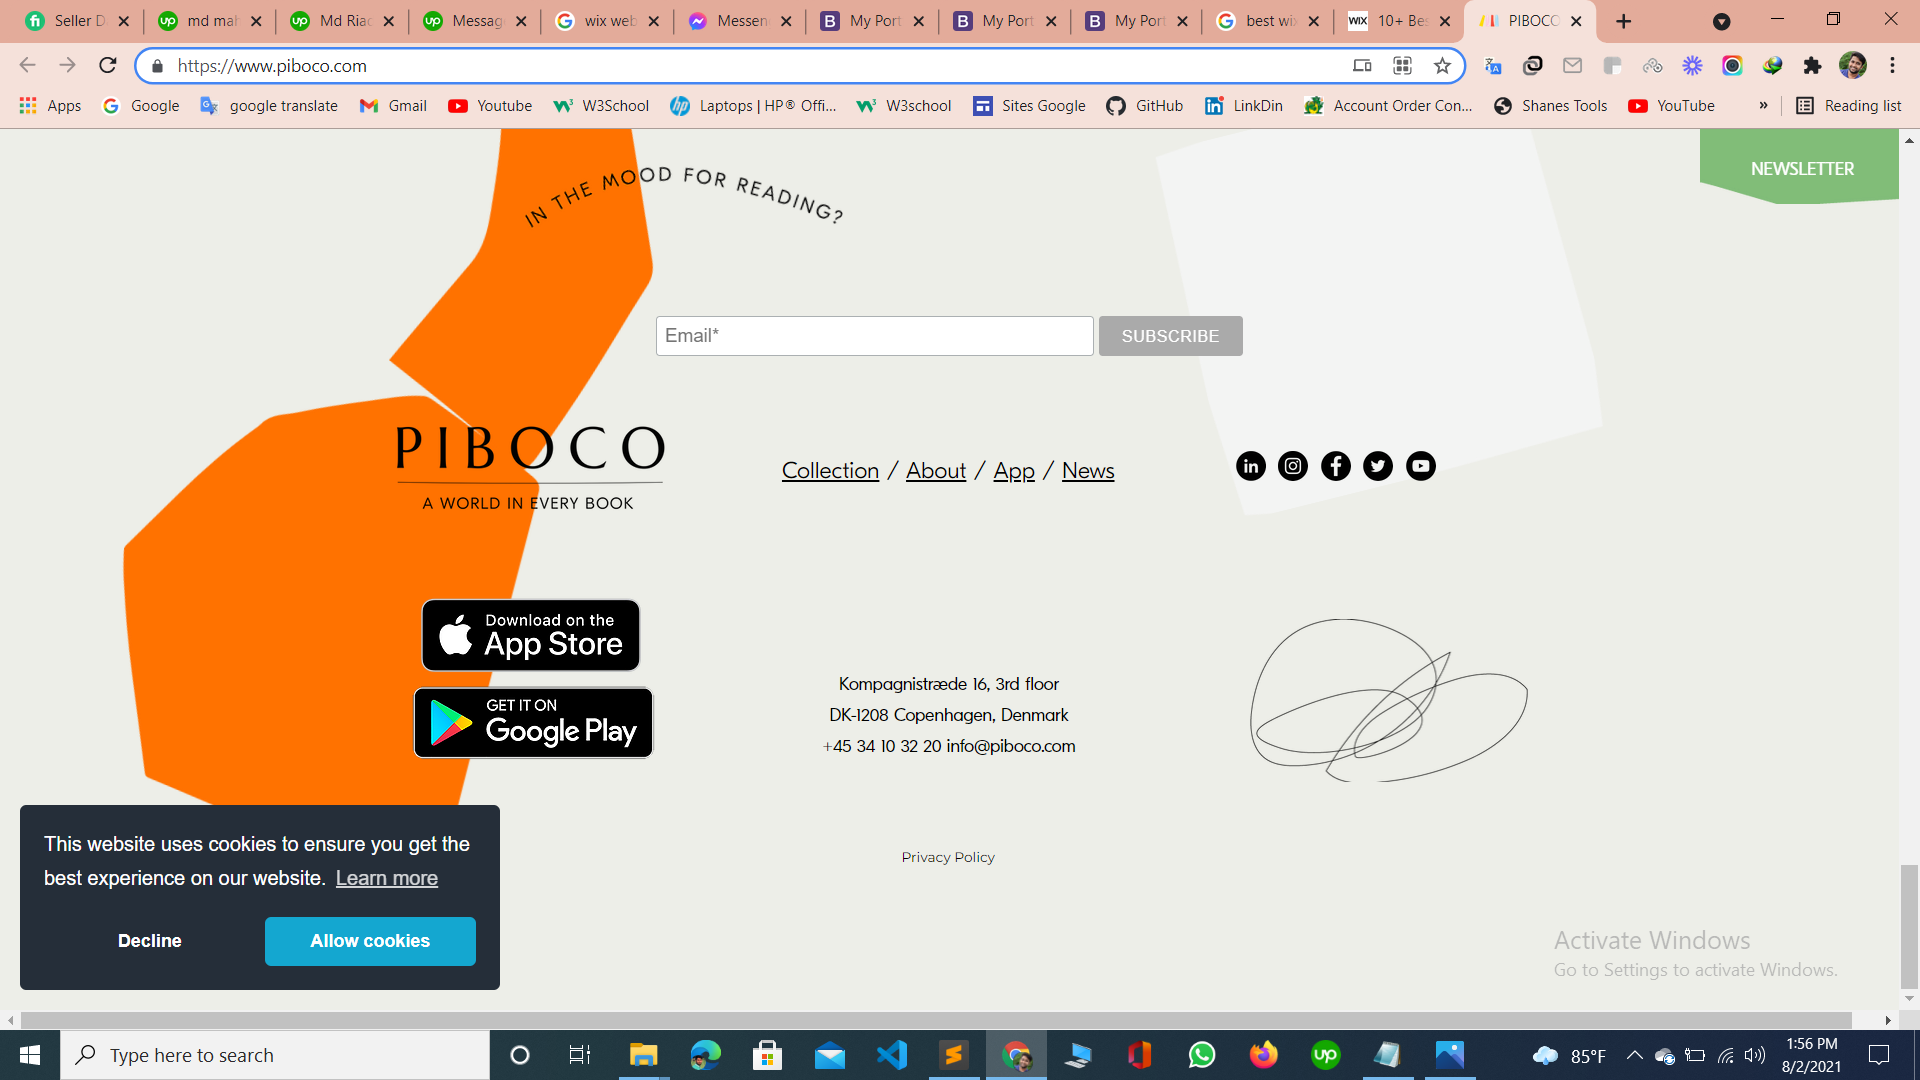Open the PIBOCO Twitter social icon
Image resolution: width=1920 pixels, height=1080 pixels.
[x=1378, y=466]
